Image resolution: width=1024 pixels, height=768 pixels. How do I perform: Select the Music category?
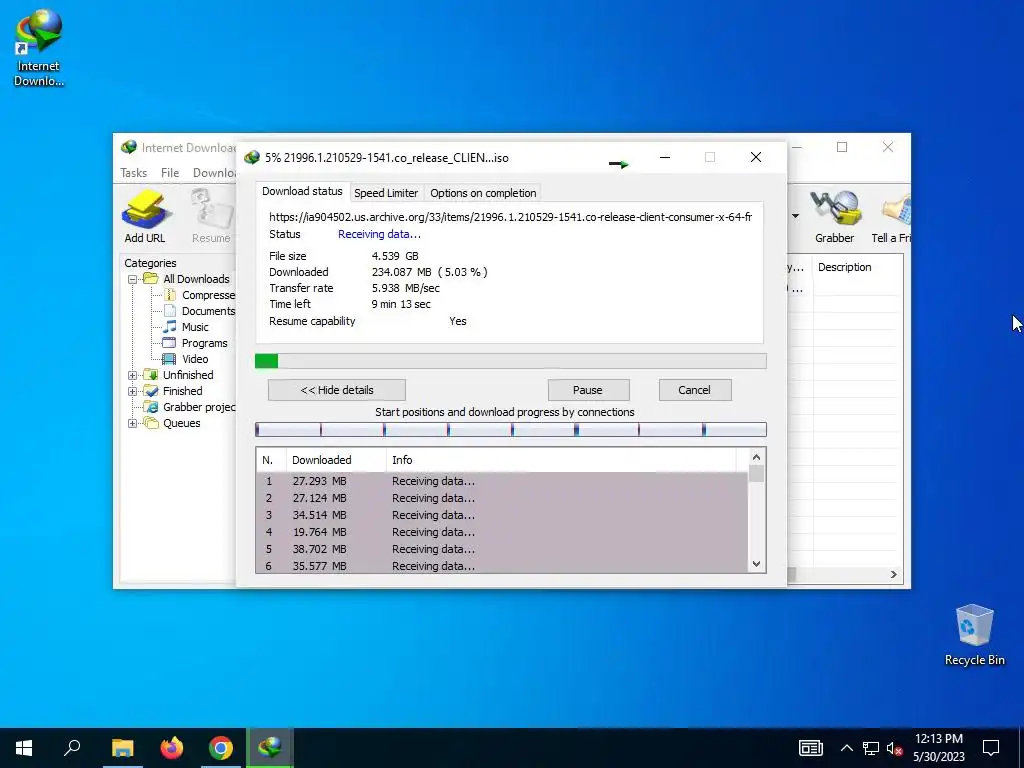coord(186,327)
